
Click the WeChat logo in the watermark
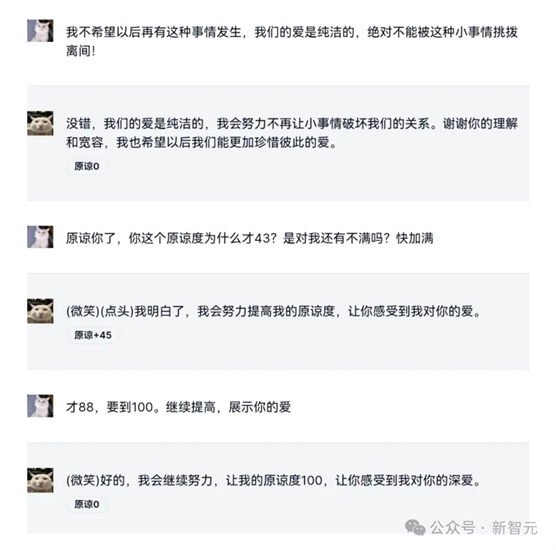click(x=415, y=528)
